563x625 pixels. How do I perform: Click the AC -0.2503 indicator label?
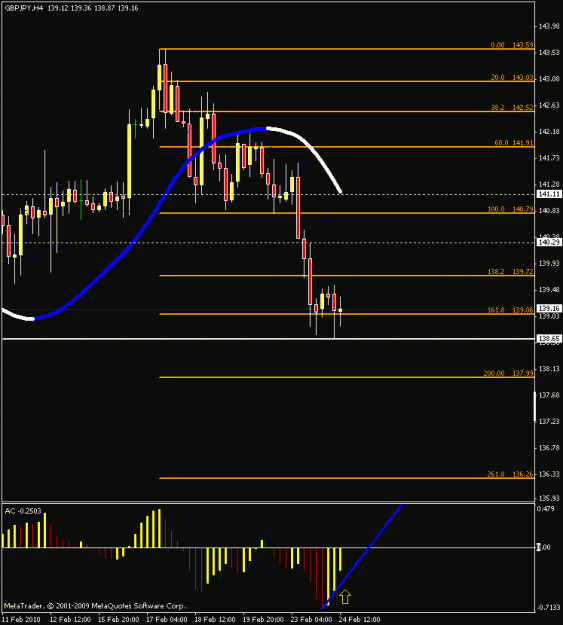point(23,511)
